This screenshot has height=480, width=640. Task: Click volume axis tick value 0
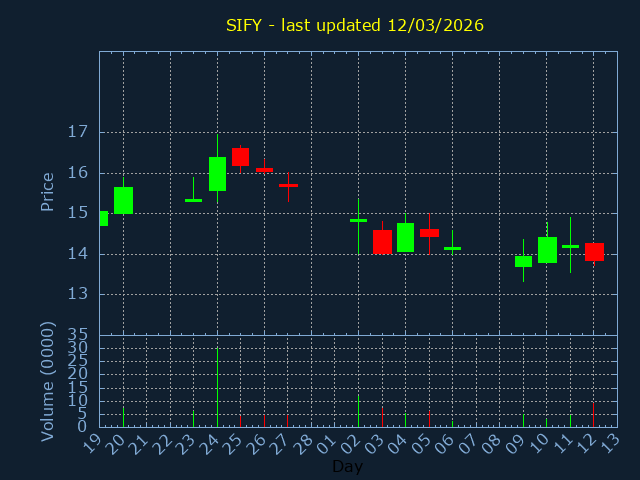pyautogui.click(x=82, y=427)
